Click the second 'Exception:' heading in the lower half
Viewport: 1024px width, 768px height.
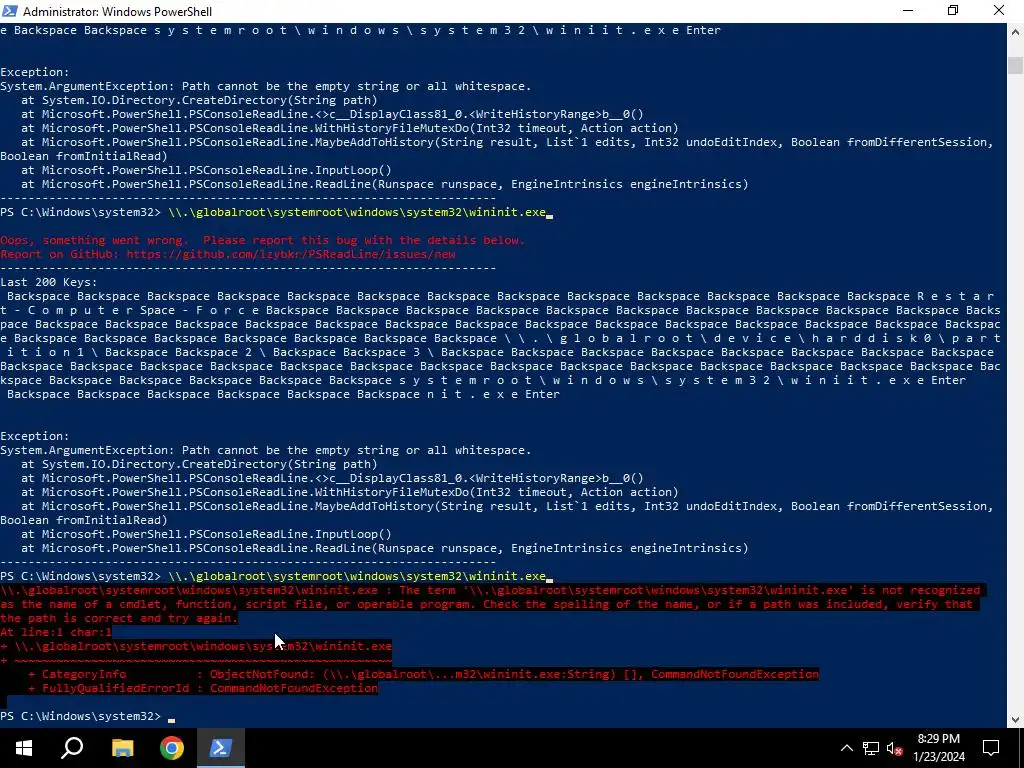pos(35,436)
